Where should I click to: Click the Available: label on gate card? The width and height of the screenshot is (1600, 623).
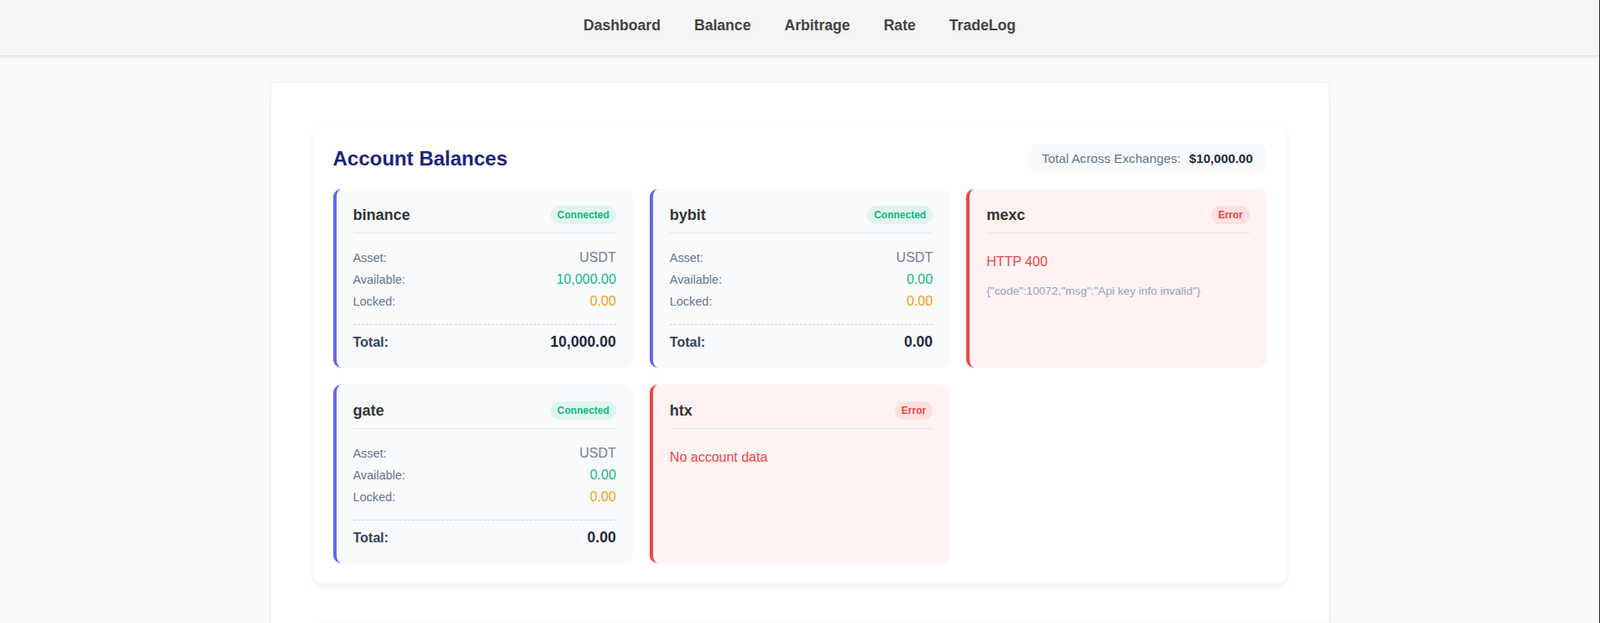[x=379, y=475]
